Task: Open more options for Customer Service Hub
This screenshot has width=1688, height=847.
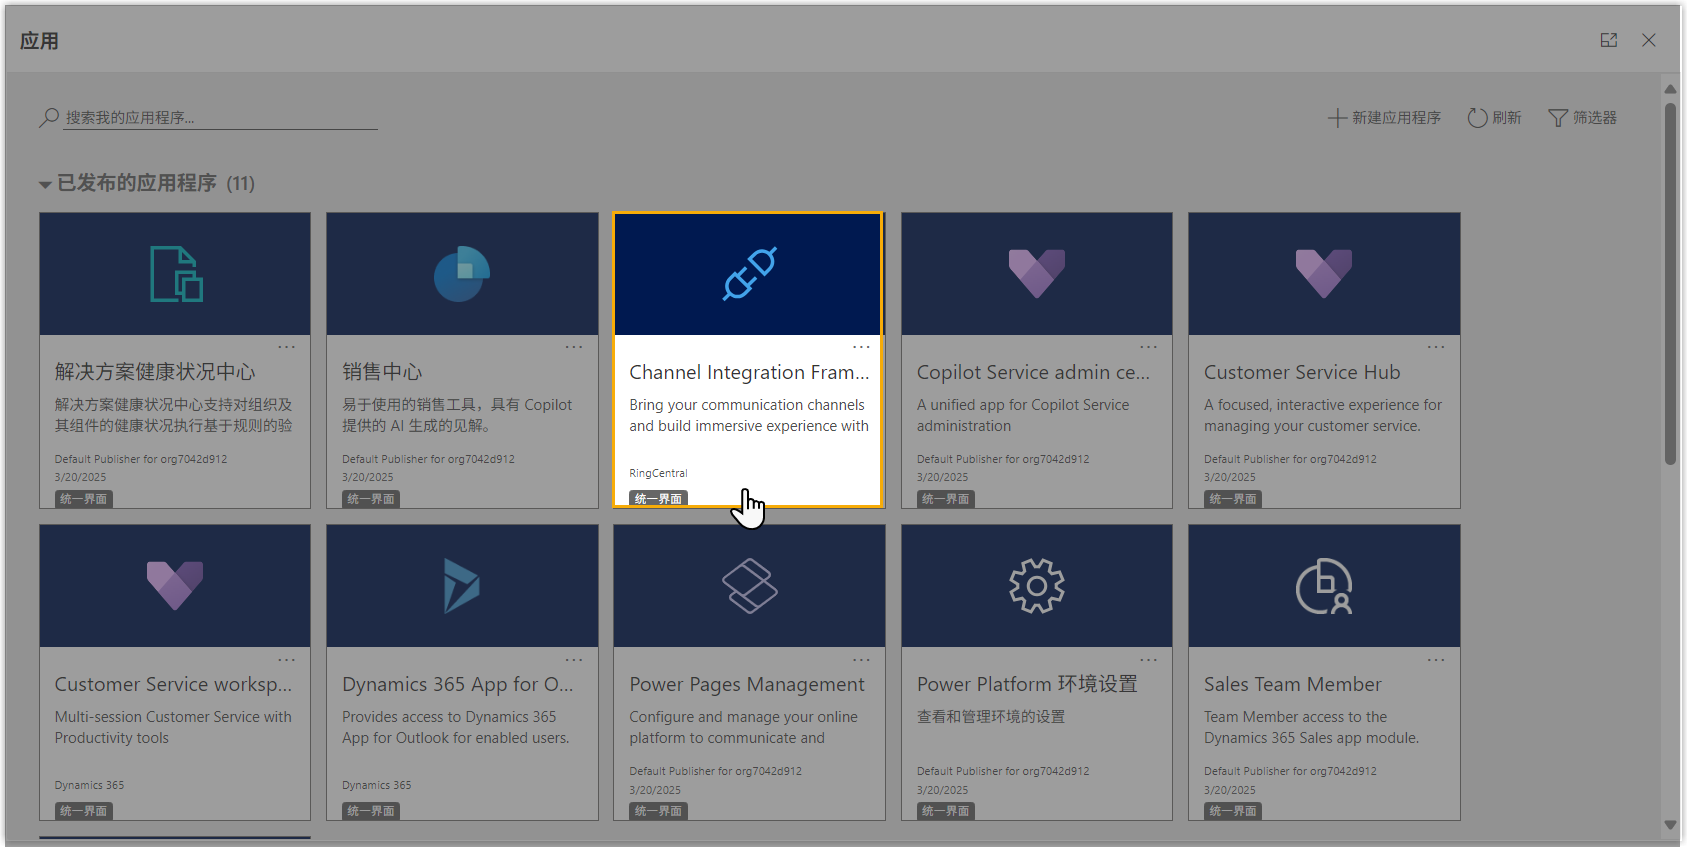Action: [1435, 347]
